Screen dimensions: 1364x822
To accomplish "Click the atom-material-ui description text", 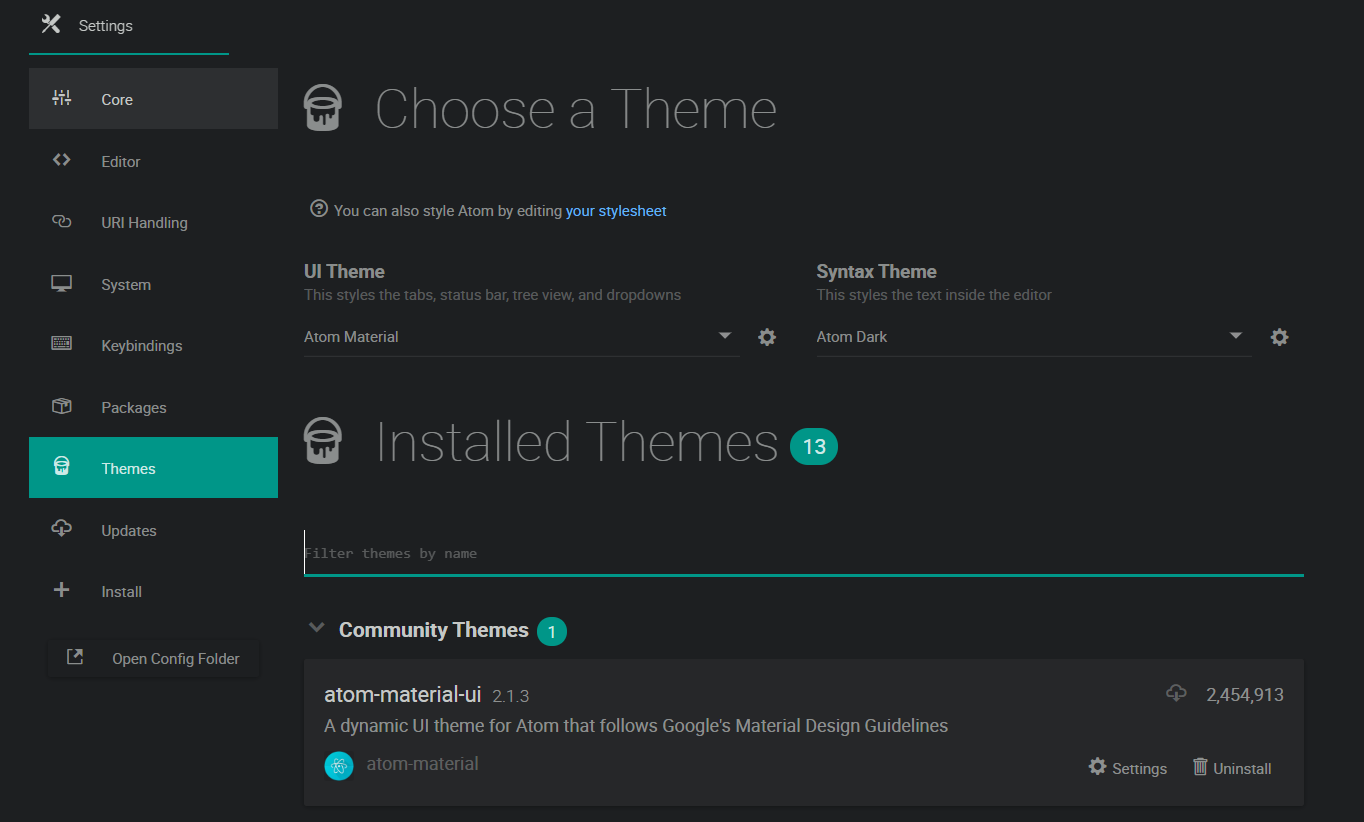I will coord(636,726).
